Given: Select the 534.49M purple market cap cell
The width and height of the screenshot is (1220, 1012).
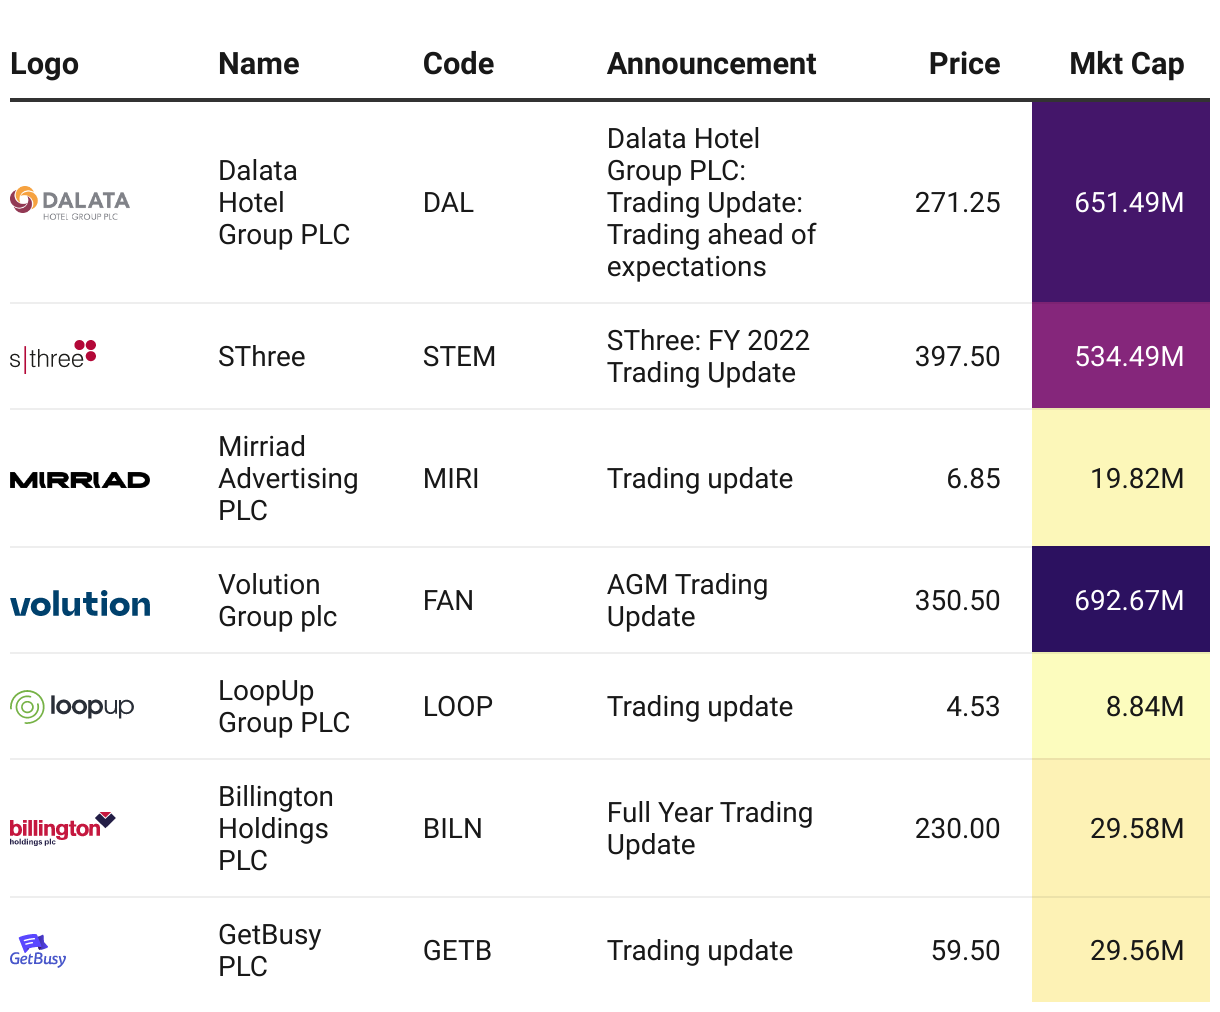Looking at the screenshot, I should [x=1120, y=356].
